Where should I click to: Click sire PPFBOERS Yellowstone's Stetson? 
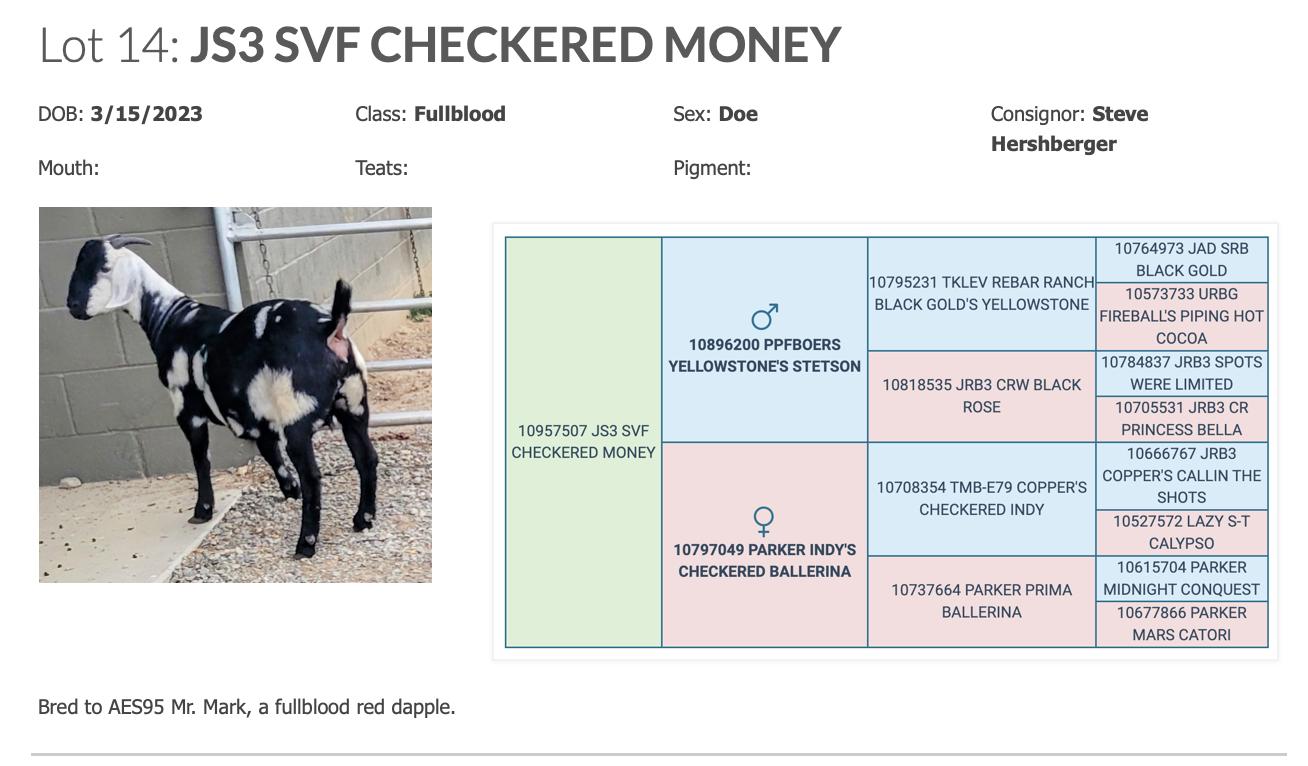point(764,355)
